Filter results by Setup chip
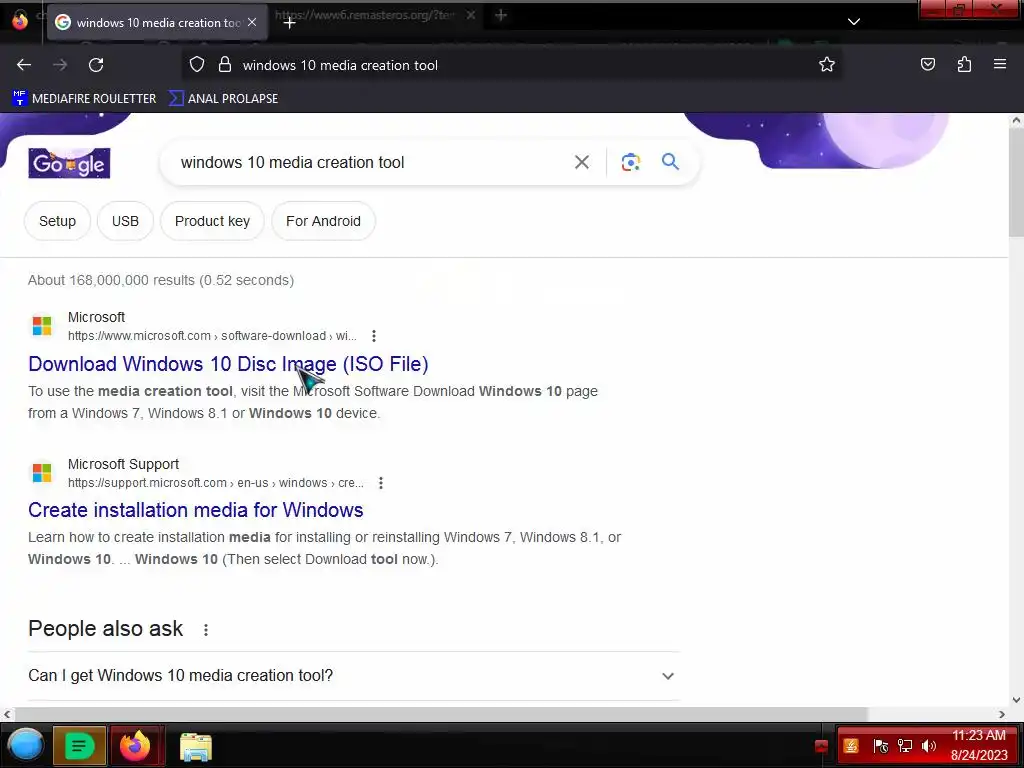Screen dimensions: 1024x768 coord(57,221)
